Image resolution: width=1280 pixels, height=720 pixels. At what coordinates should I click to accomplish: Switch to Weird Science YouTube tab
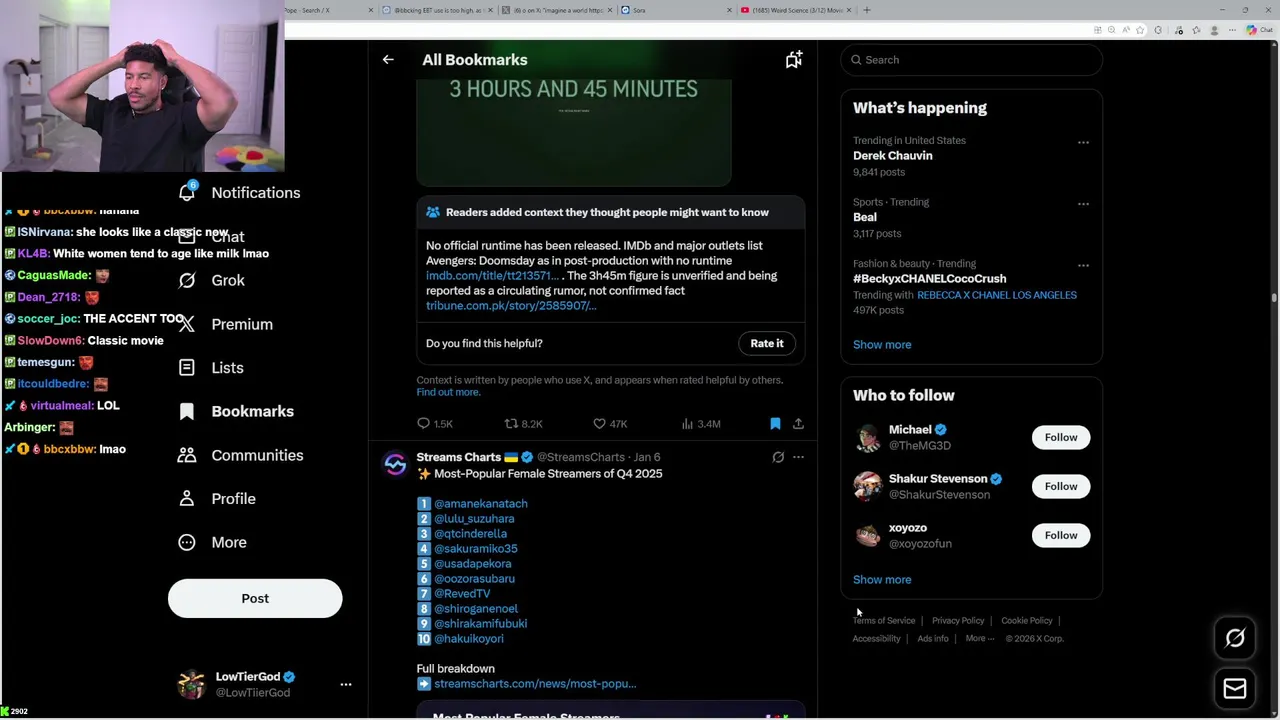pos(797,10)
